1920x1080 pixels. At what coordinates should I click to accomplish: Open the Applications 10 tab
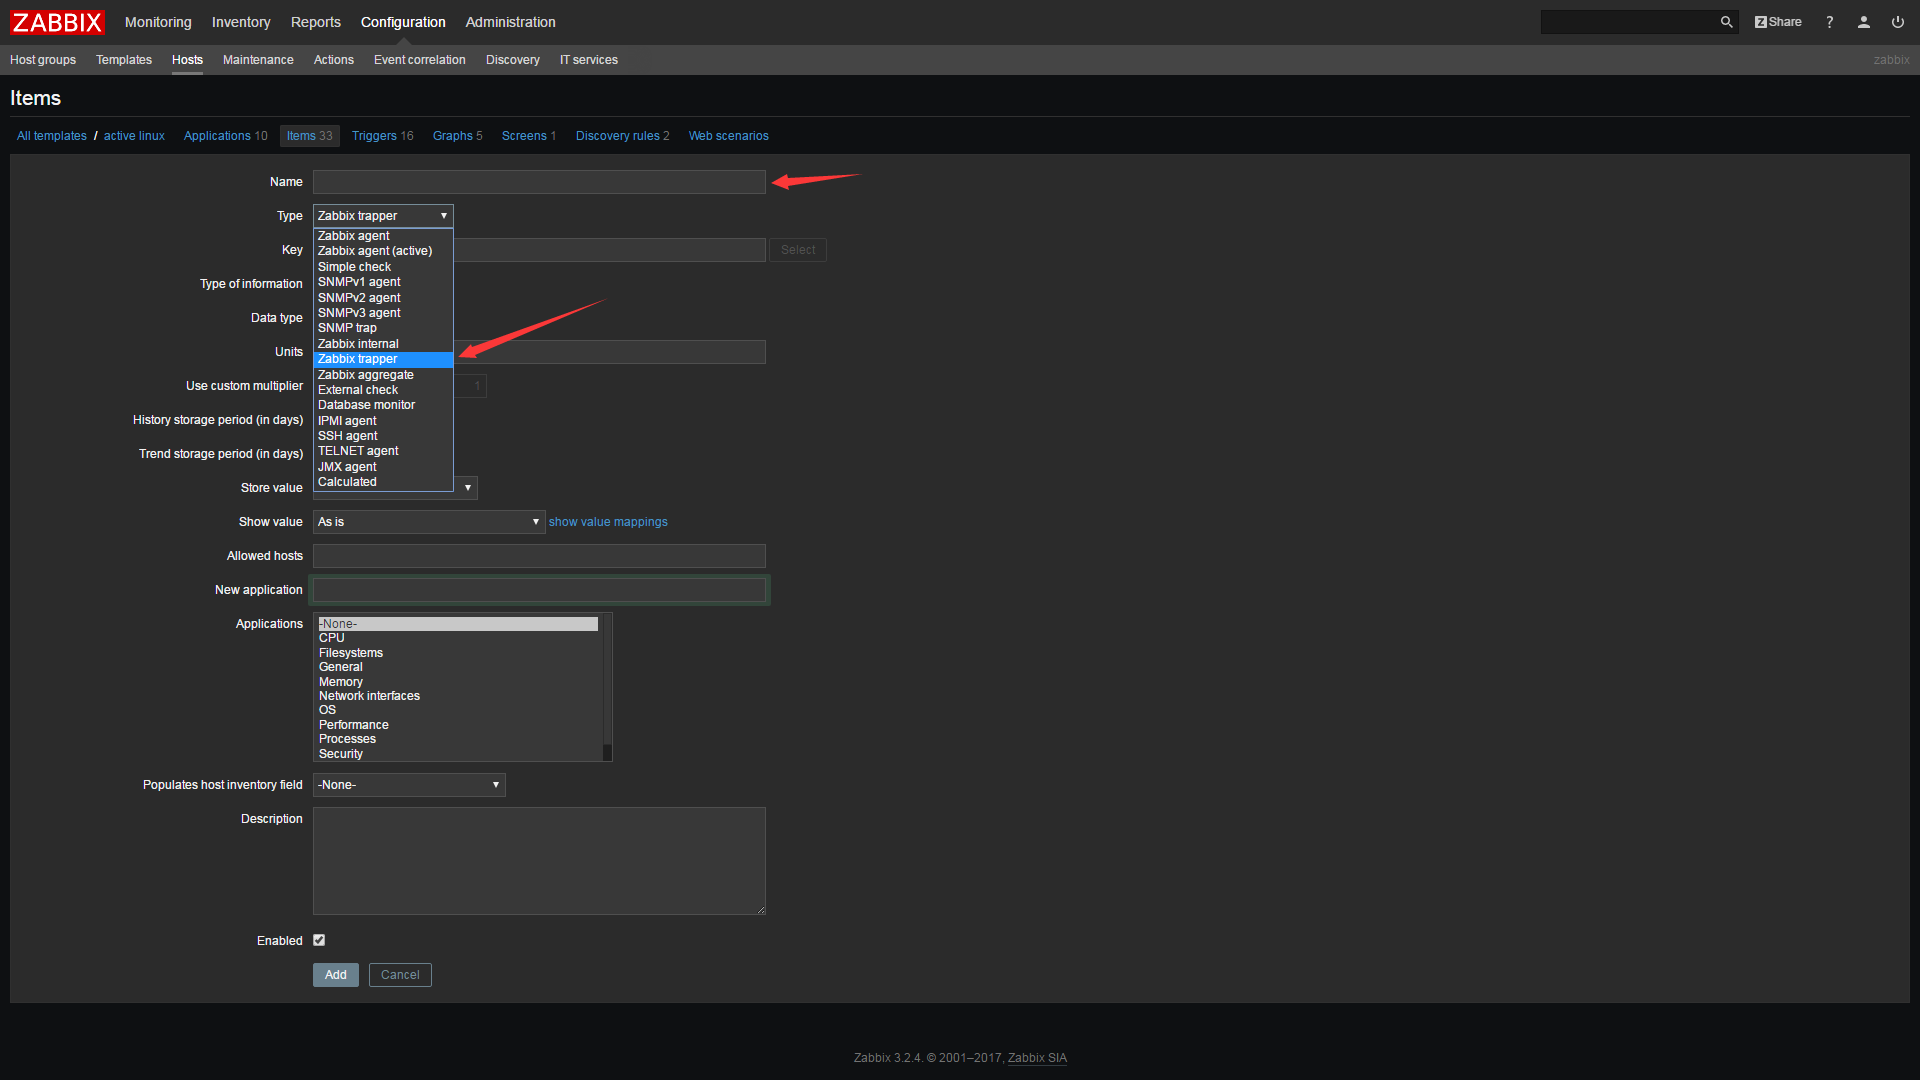[226, 136]
